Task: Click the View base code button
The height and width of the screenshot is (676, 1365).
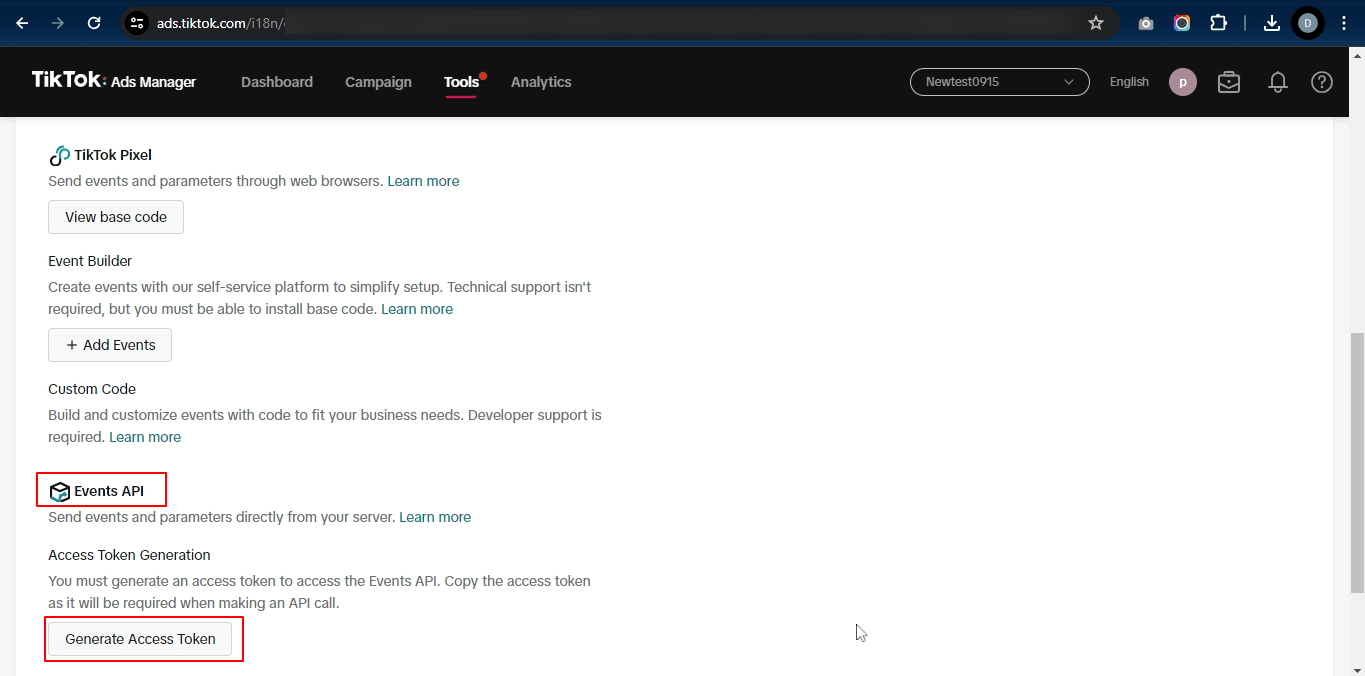Action: click(116, 217)
